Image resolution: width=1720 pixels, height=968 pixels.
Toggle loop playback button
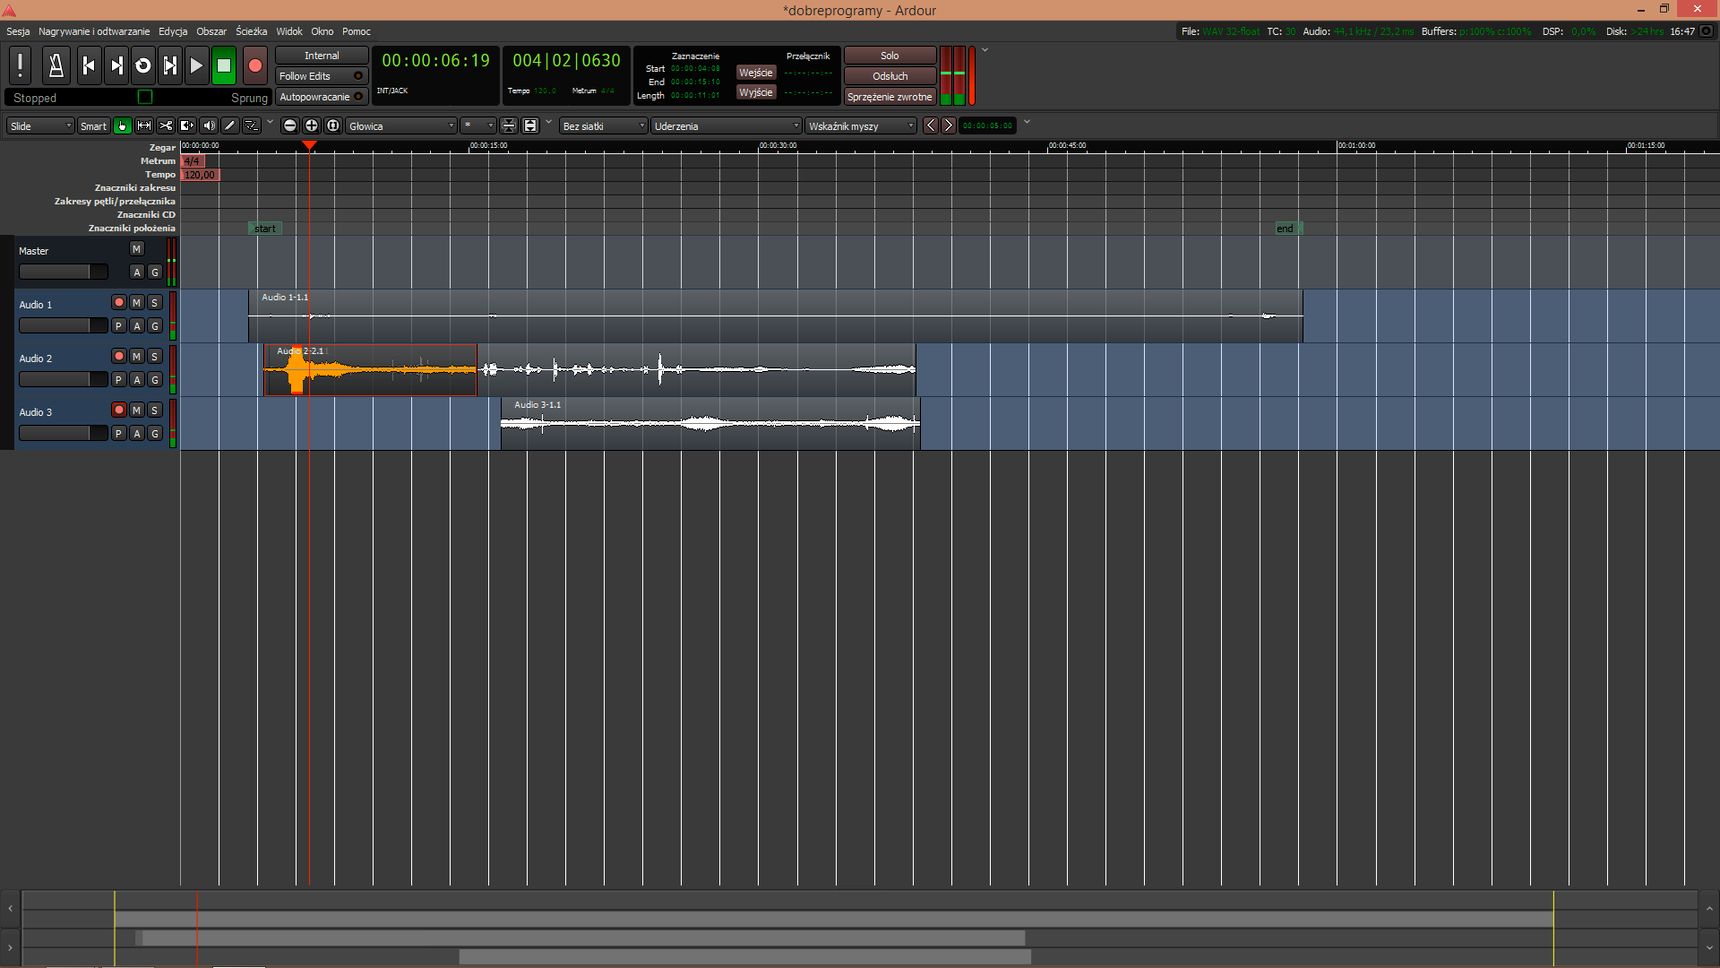point(143,65)
